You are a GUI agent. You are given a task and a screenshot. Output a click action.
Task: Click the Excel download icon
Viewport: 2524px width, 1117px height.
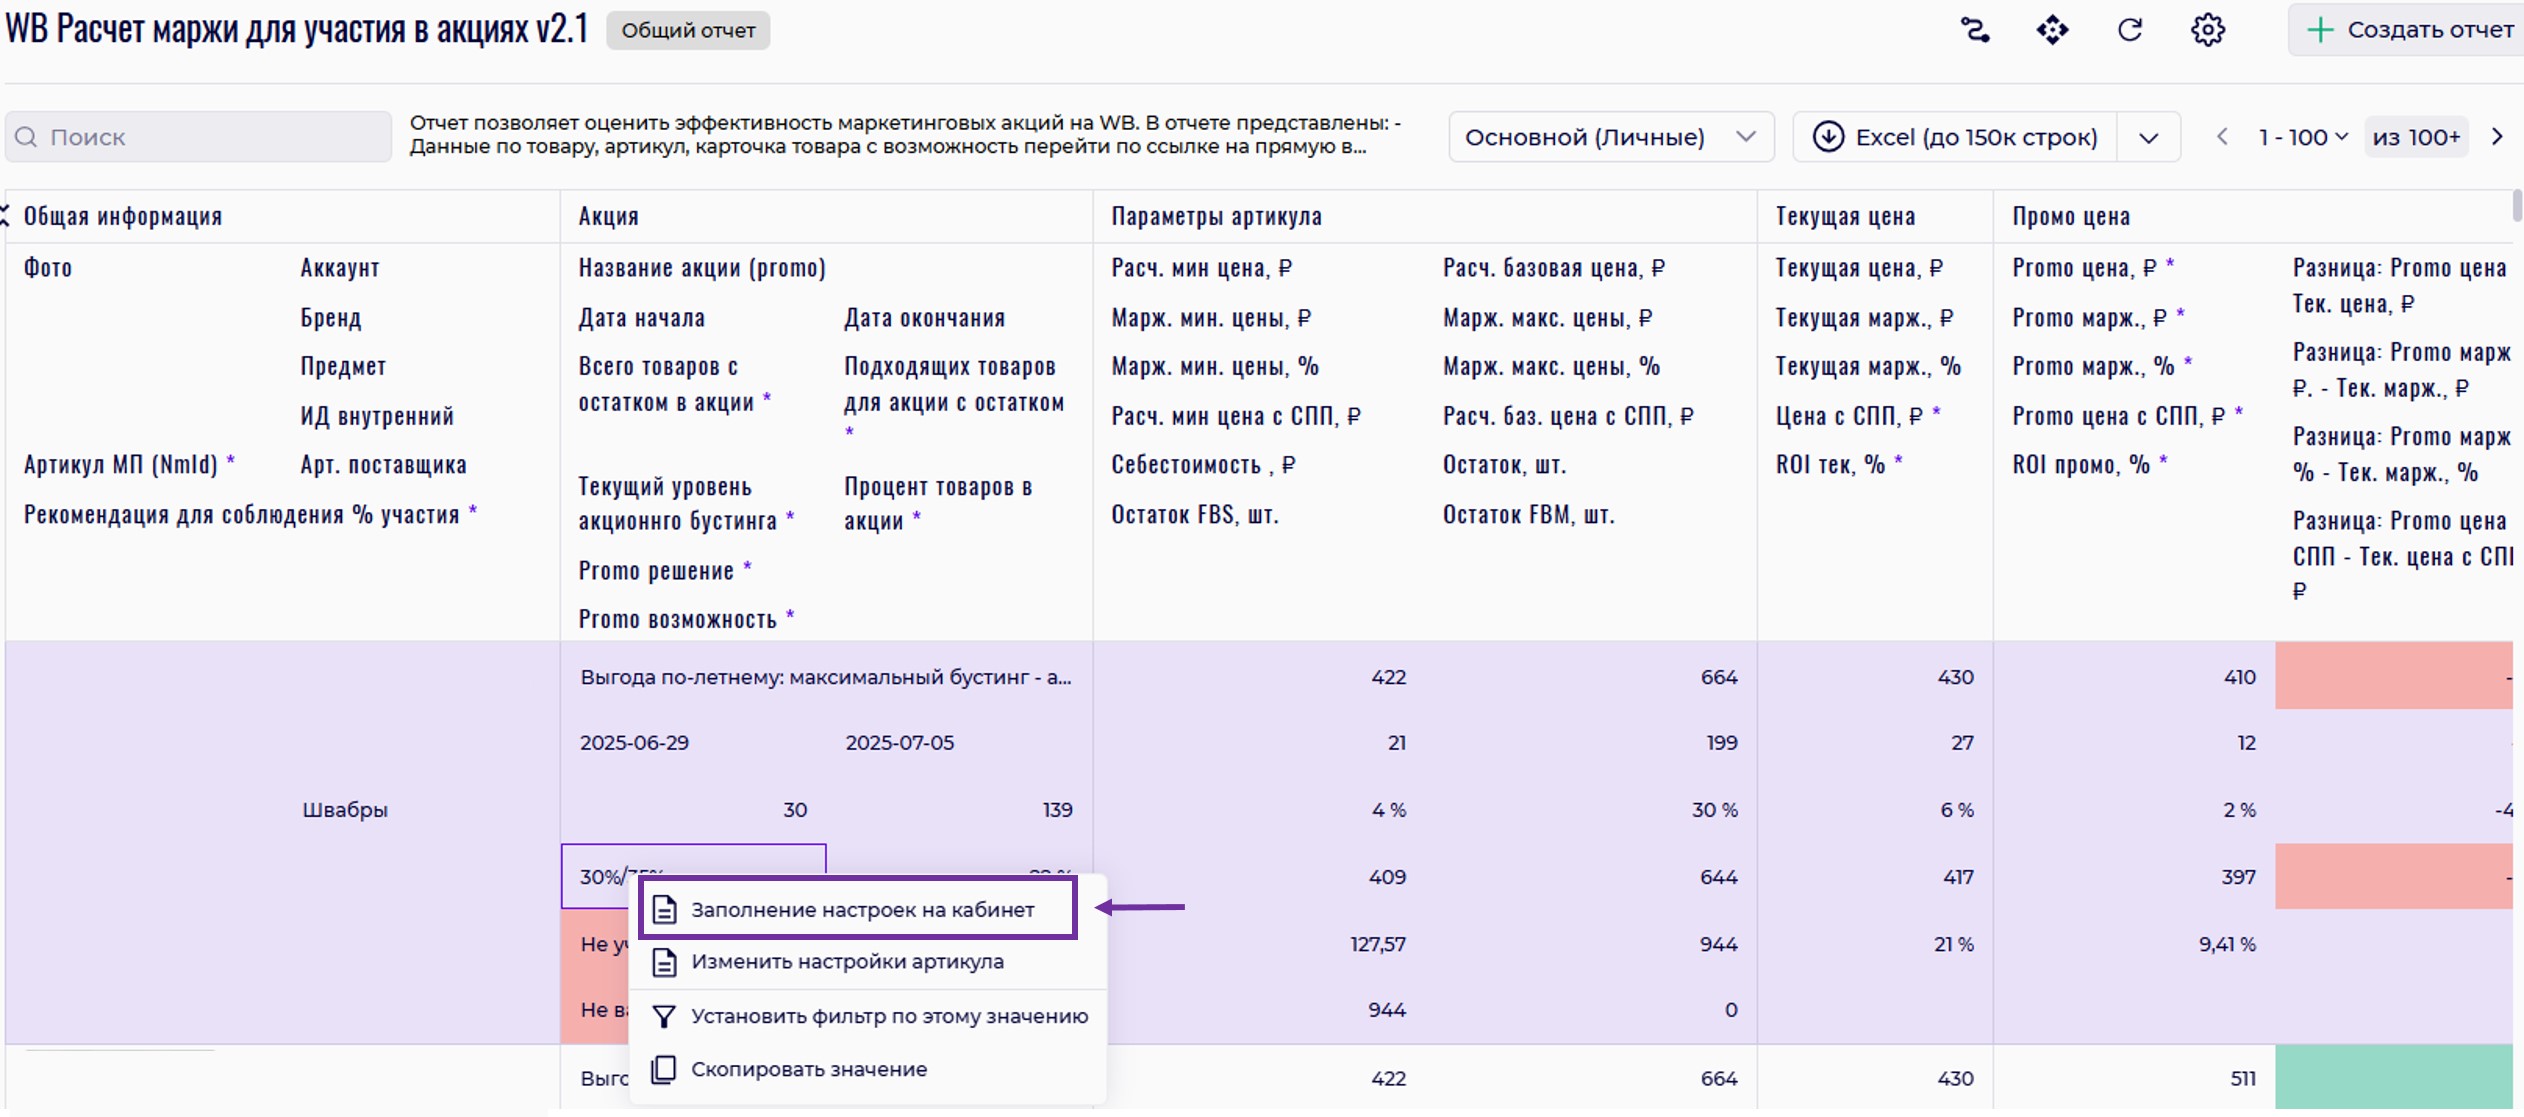pos(1829,137)
